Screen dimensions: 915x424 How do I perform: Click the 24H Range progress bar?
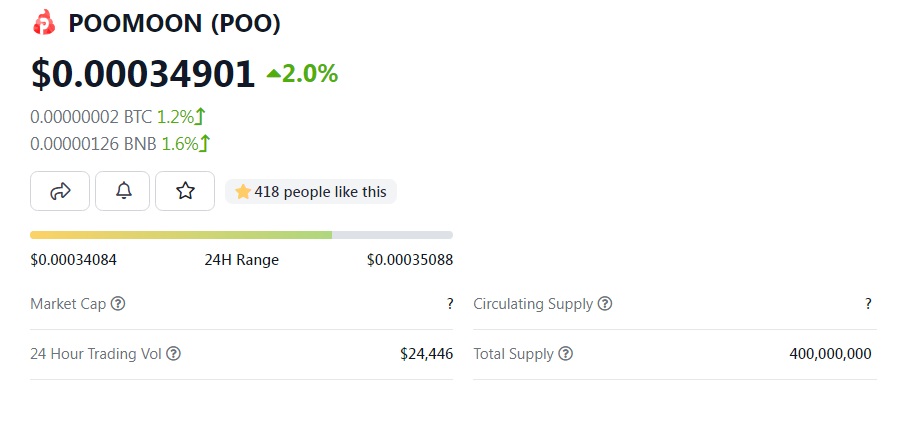[241, 235]
